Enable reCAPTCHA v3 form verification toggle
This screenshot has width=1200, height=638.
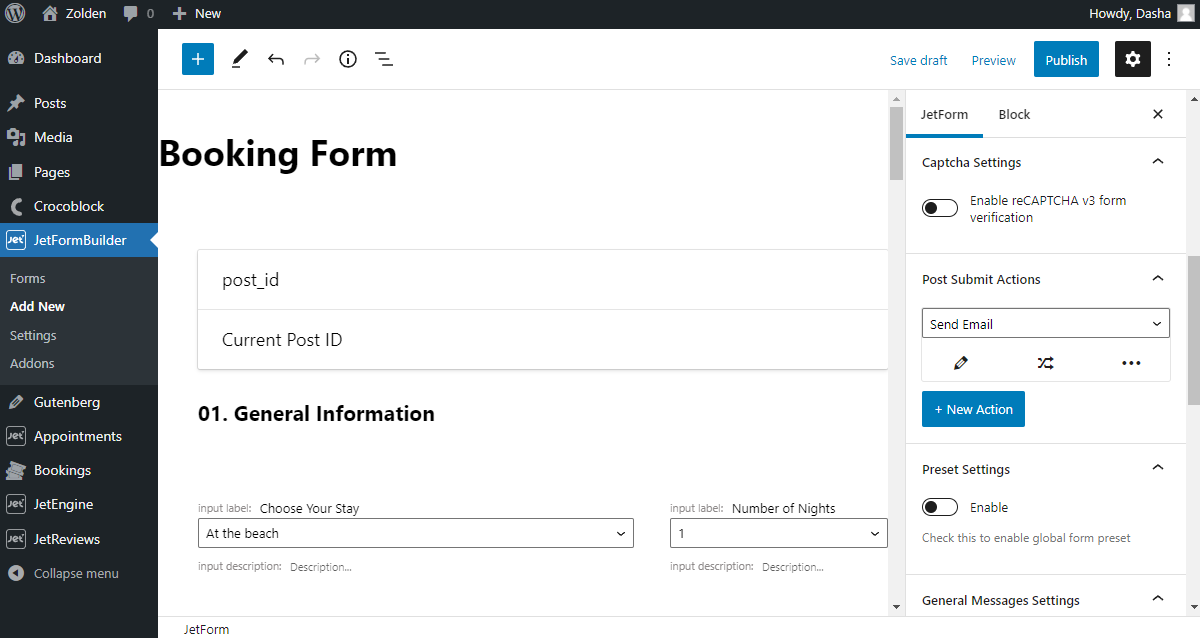(940, 208)
